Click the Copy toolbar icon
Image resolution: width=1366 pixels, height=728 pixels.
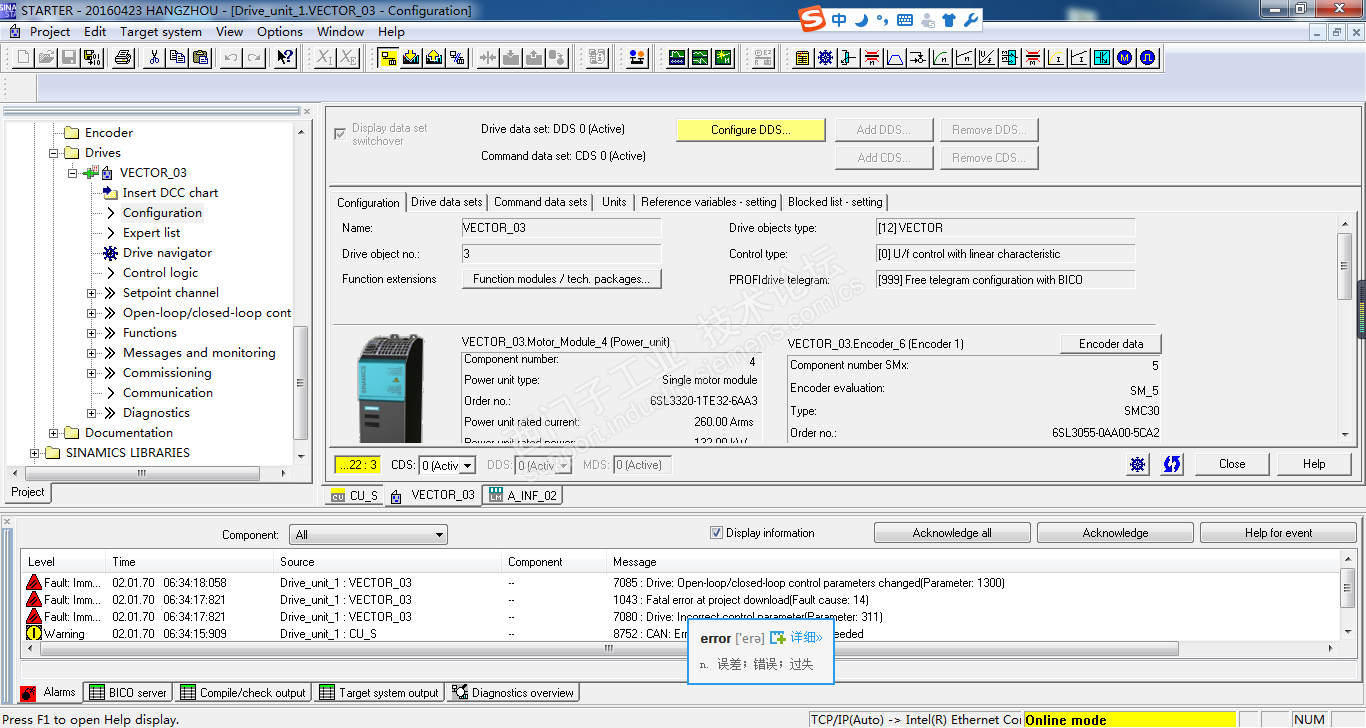(x=177, y=58)
